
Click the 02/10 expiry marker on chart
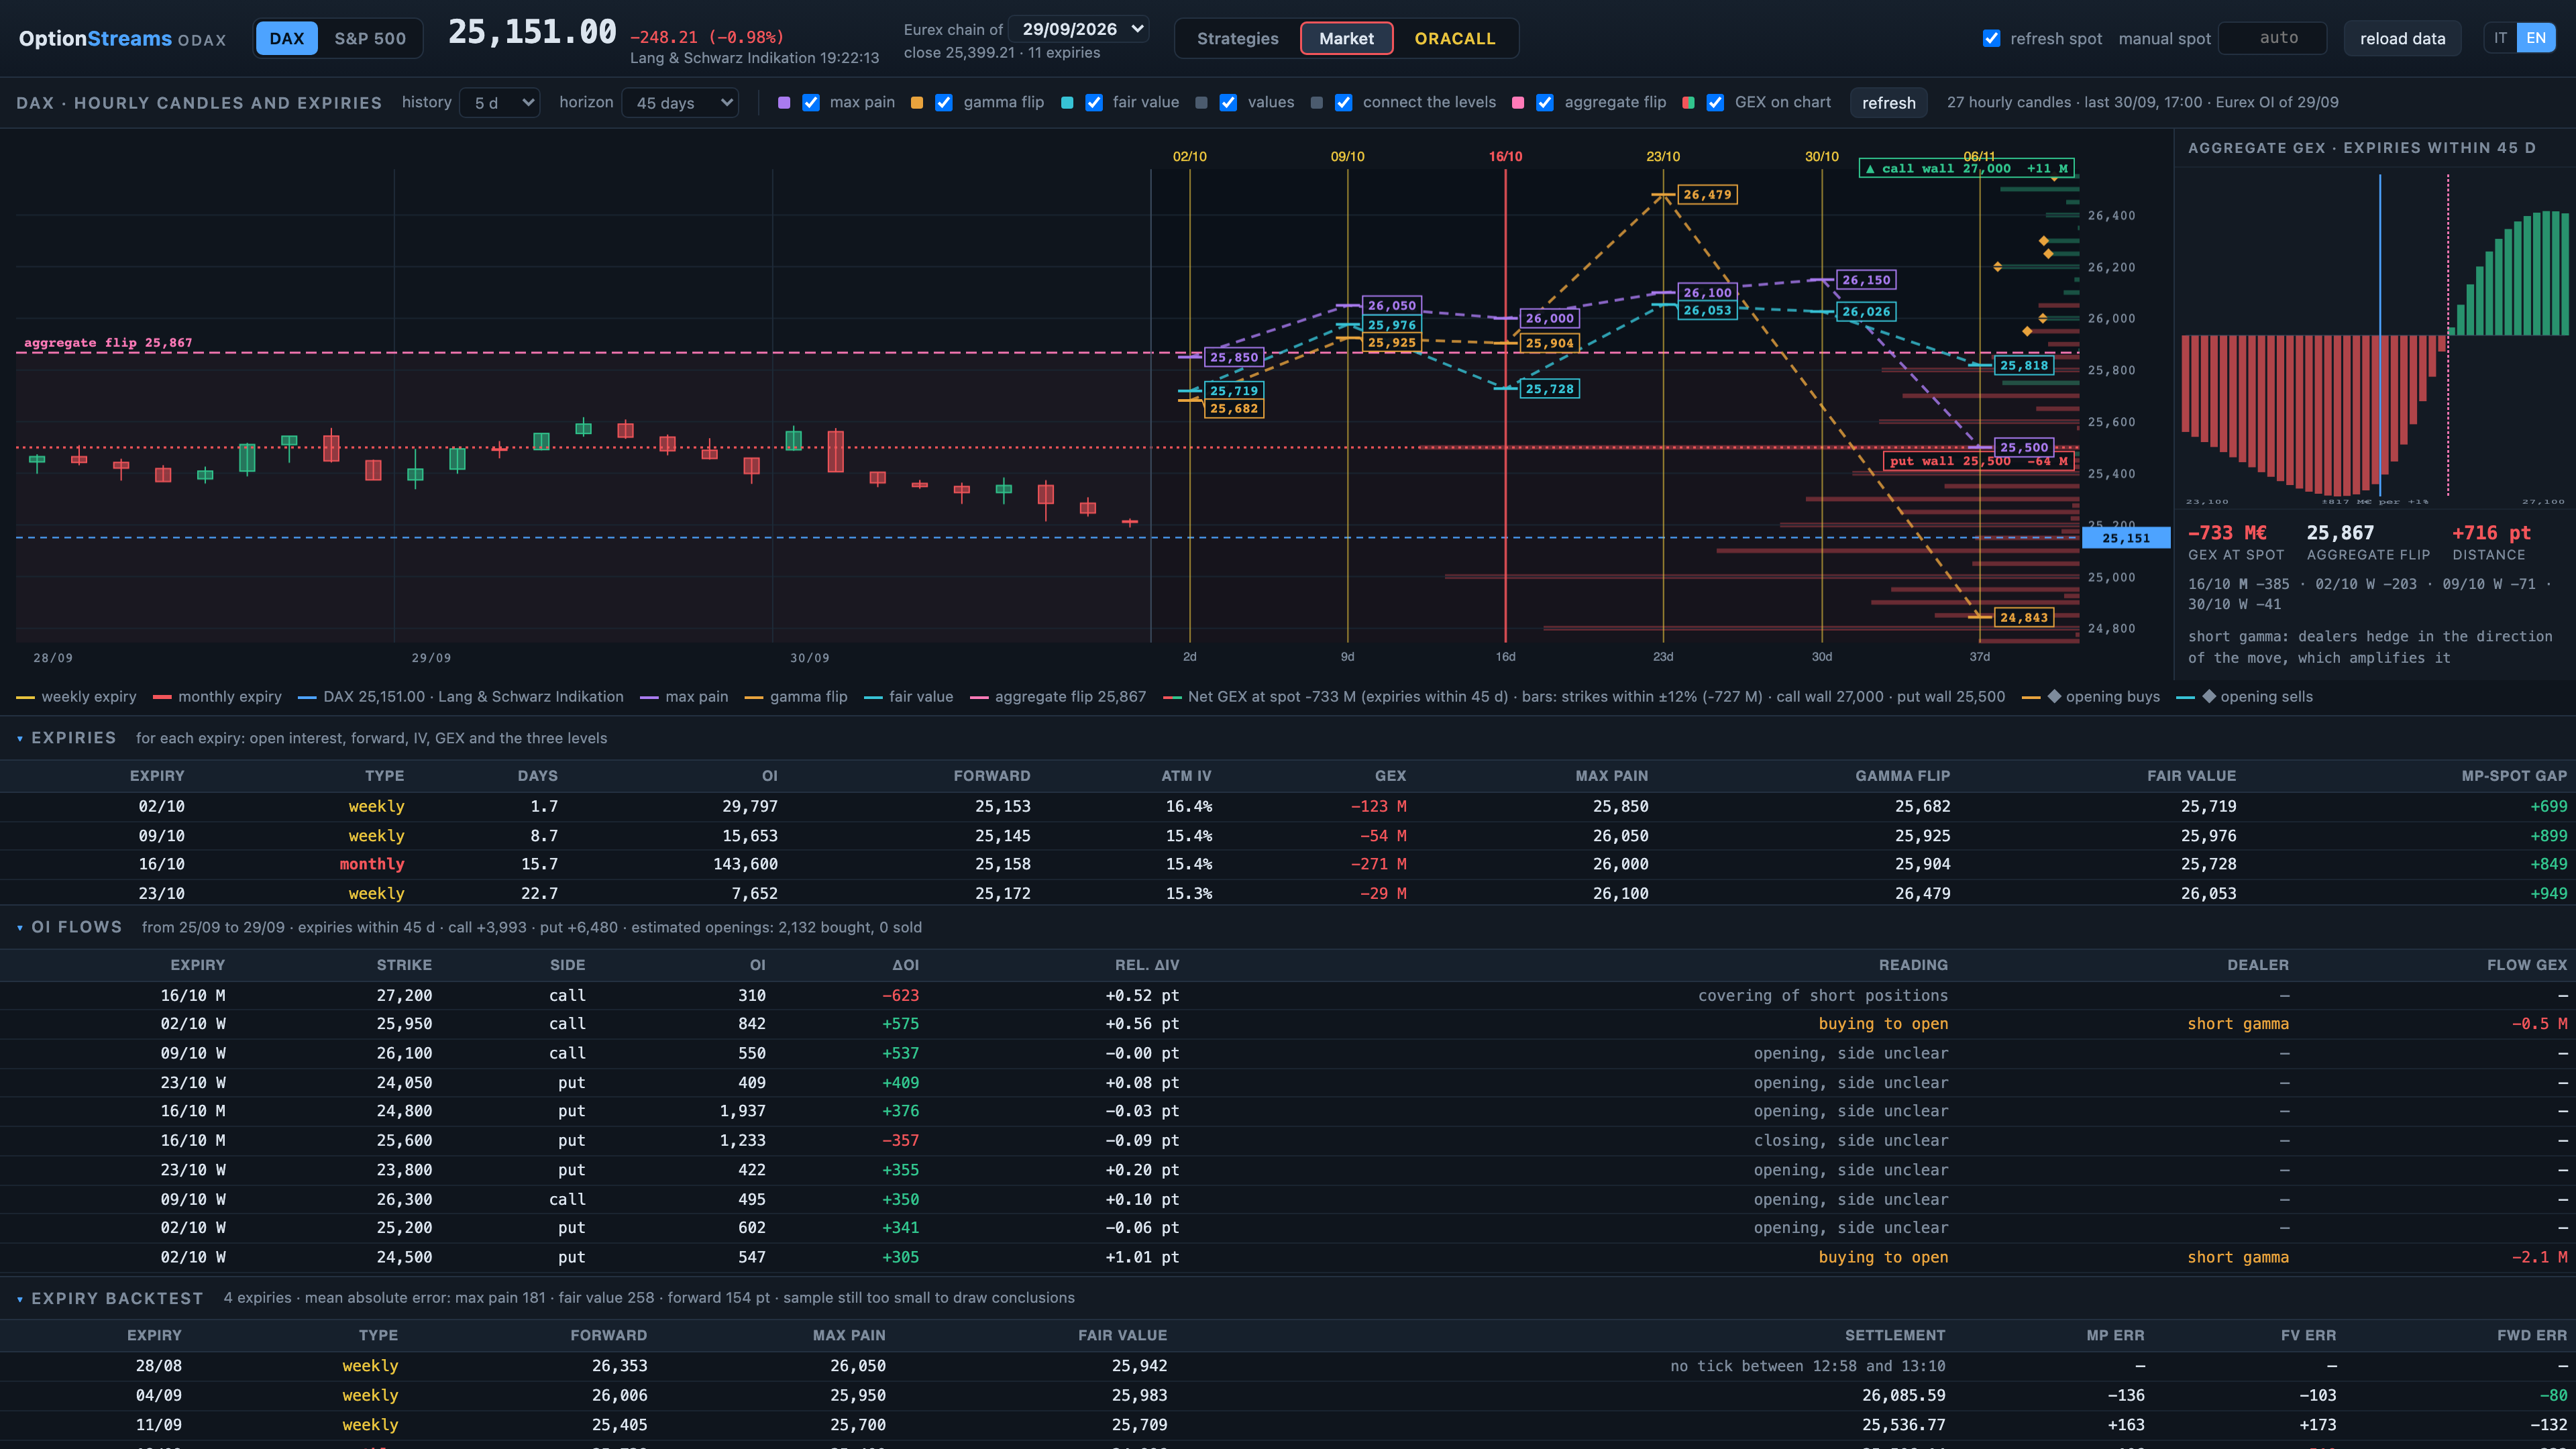click(x=1189, y=156)
